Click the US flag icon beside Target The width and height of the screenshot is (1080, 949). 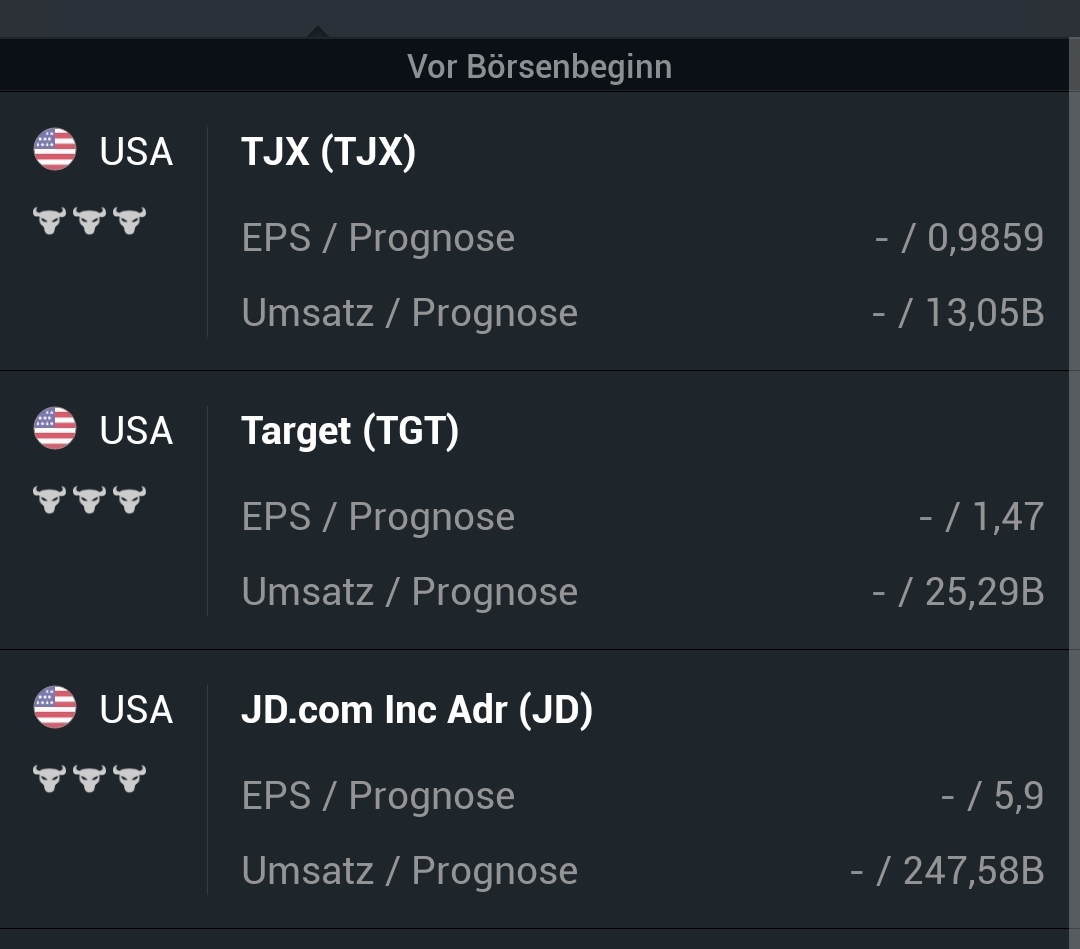[x=55, y=429]
